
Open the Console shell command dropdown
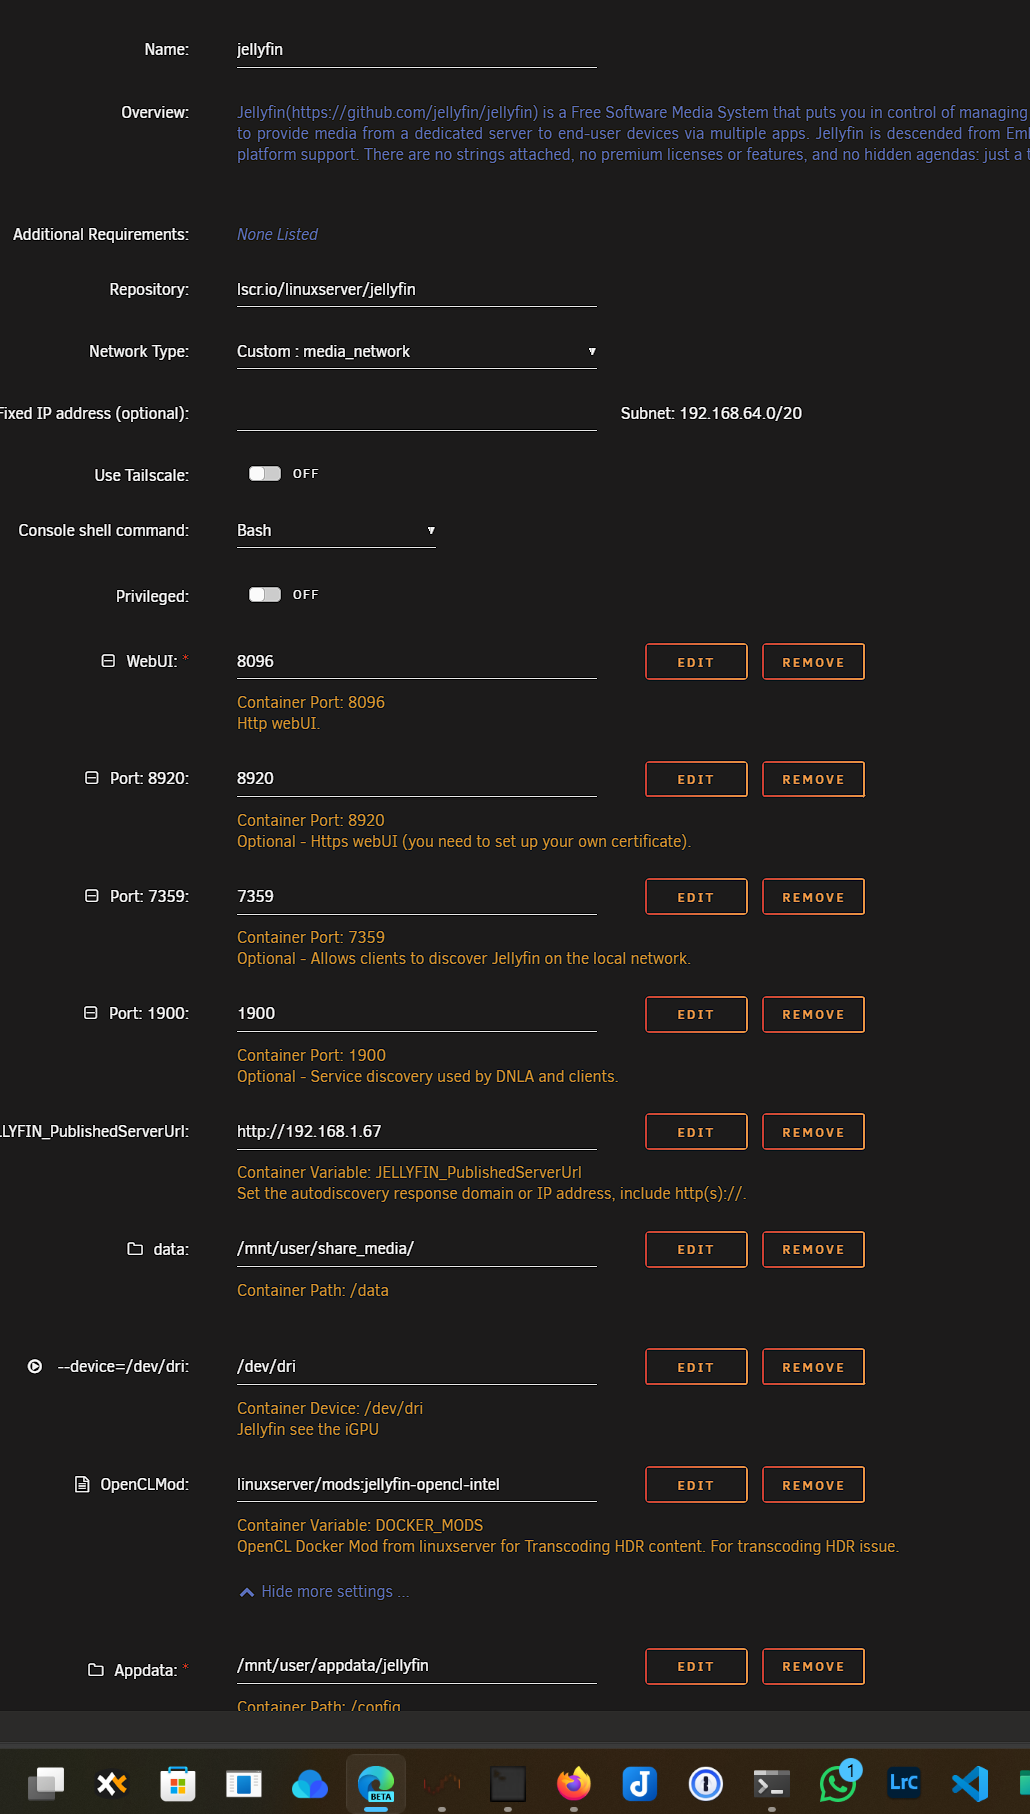coord(336,530)
